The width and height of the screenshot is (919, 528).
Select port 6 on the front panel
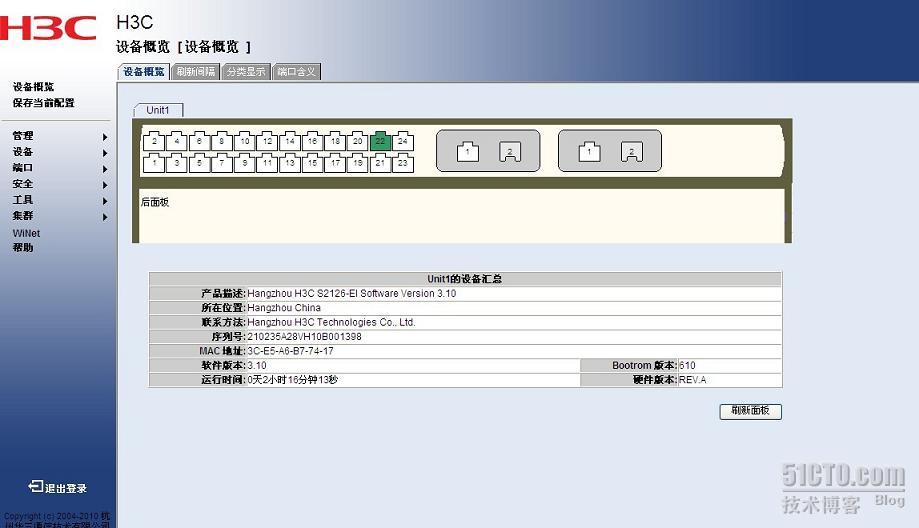[199, 141]
